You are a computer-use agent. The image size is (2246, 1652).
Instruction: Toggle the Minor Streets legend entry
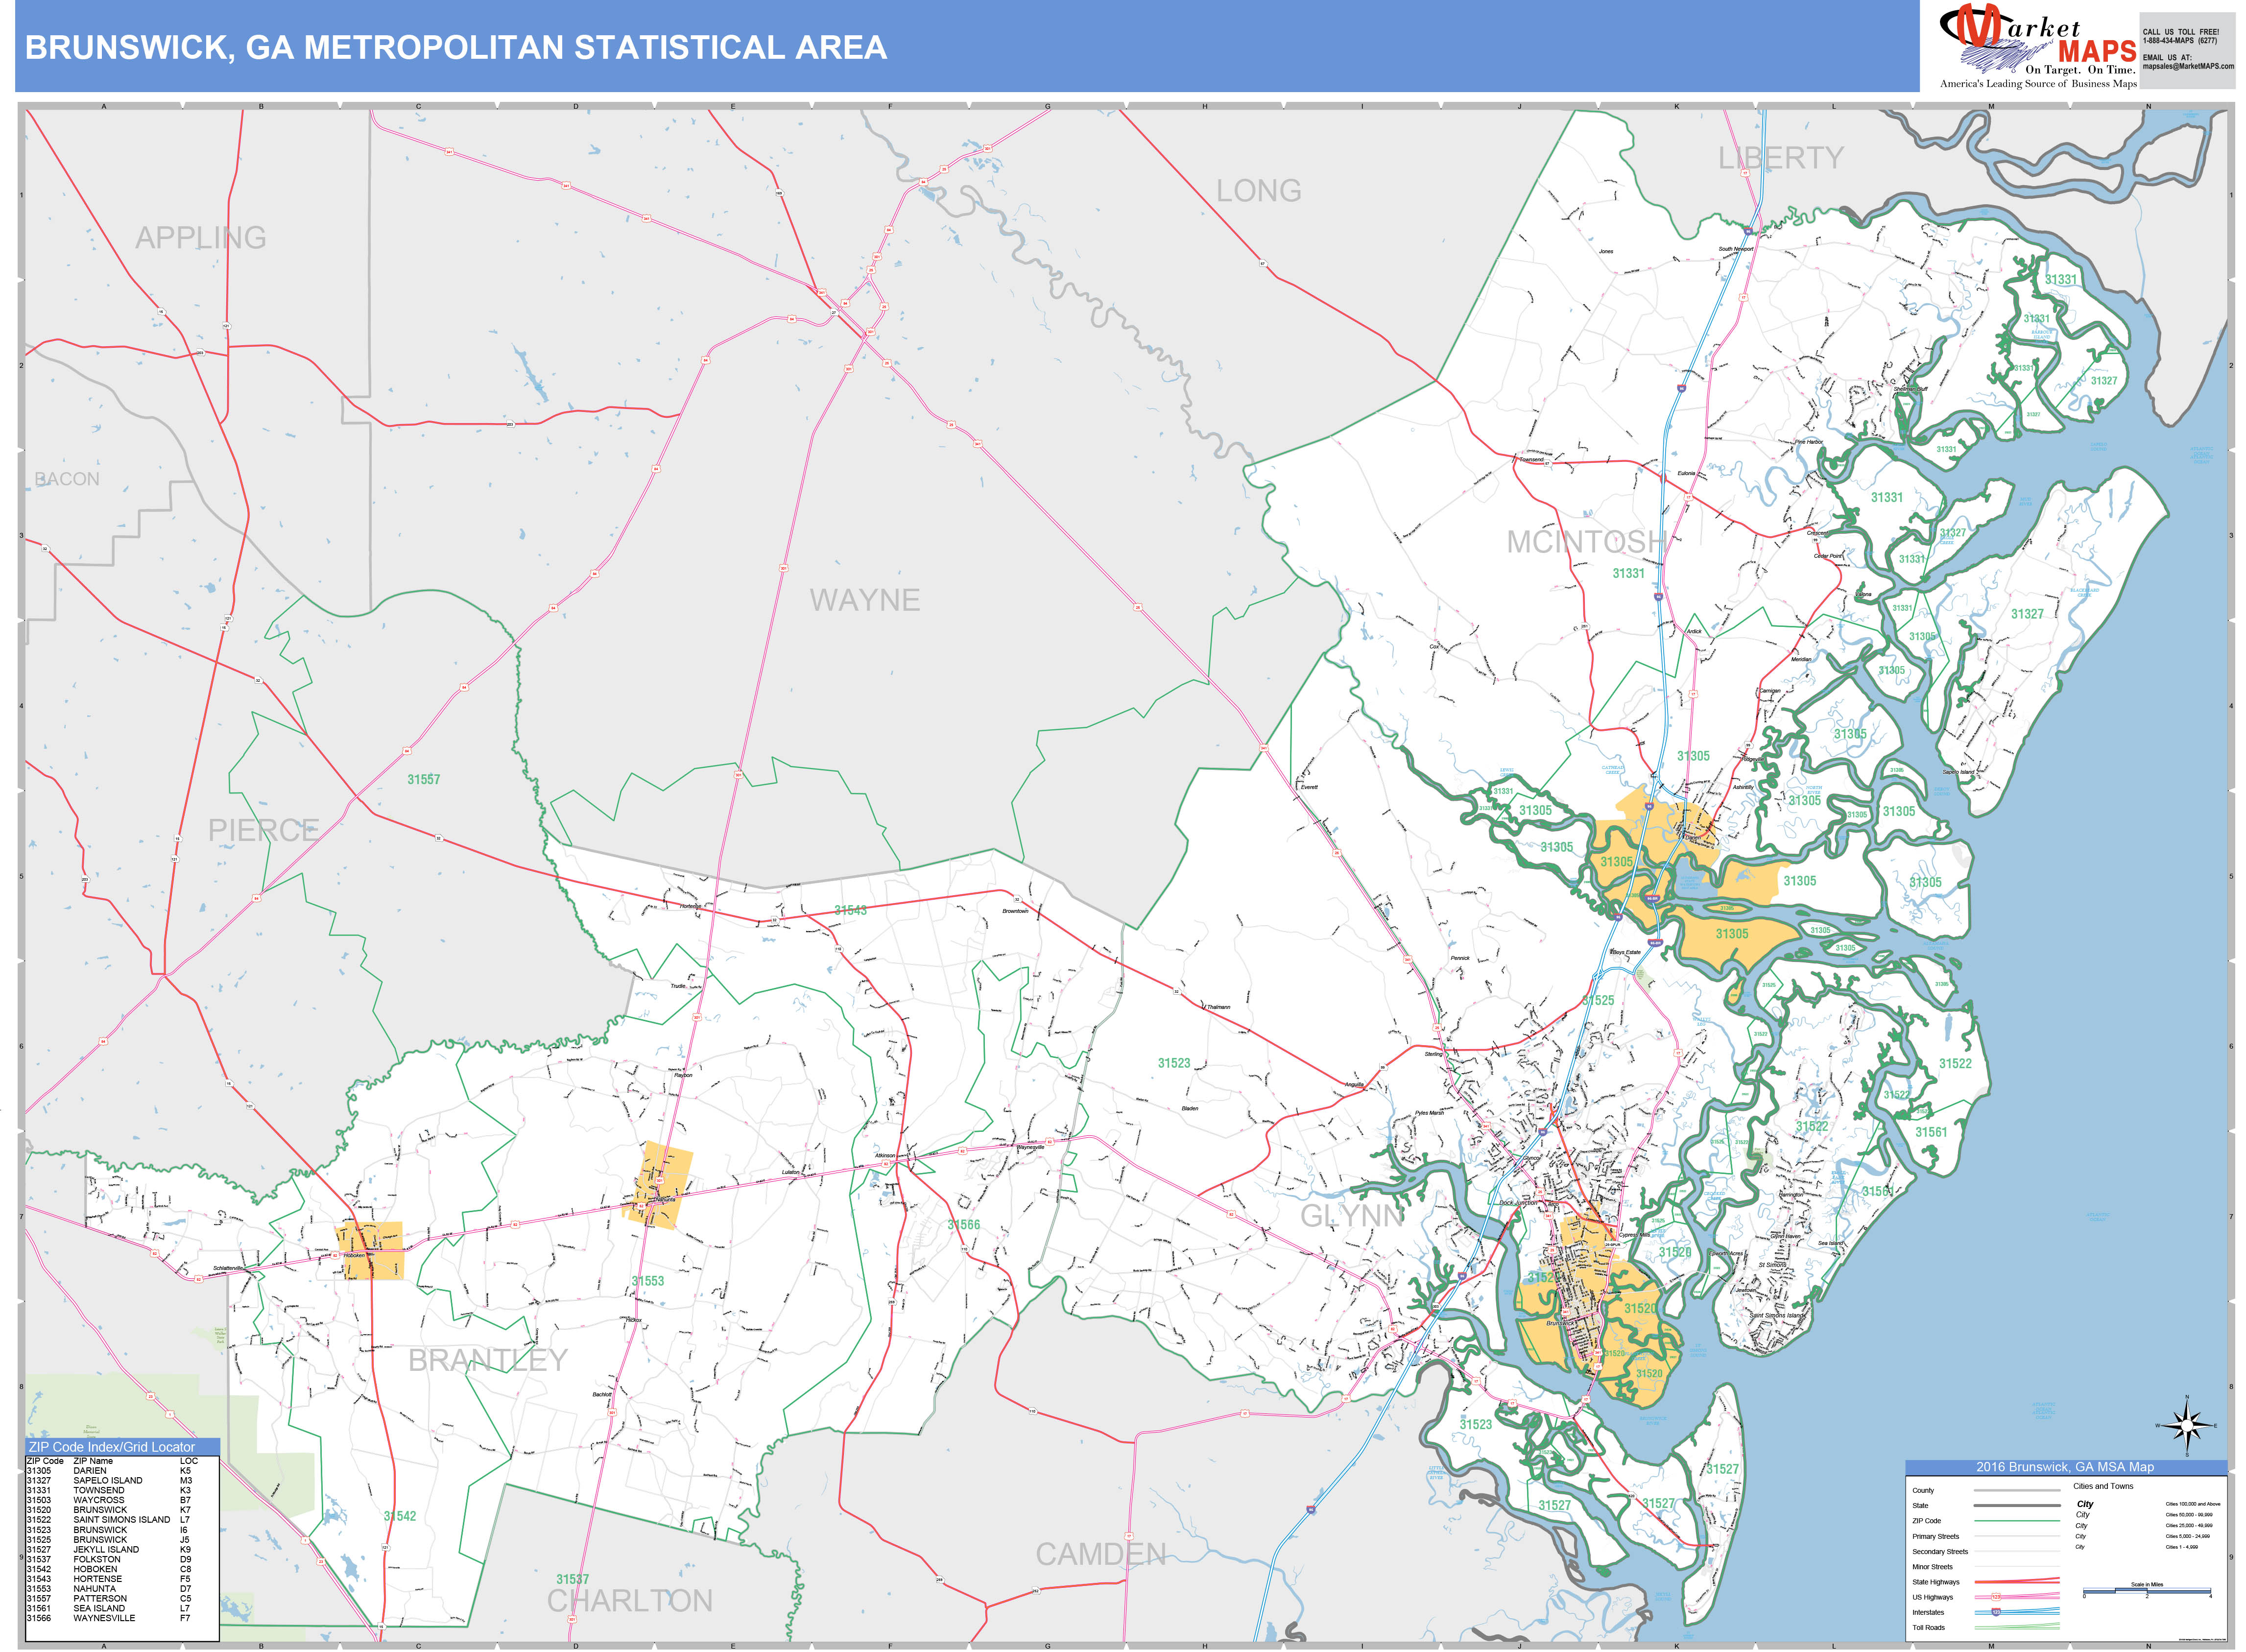[1933, 1567]
